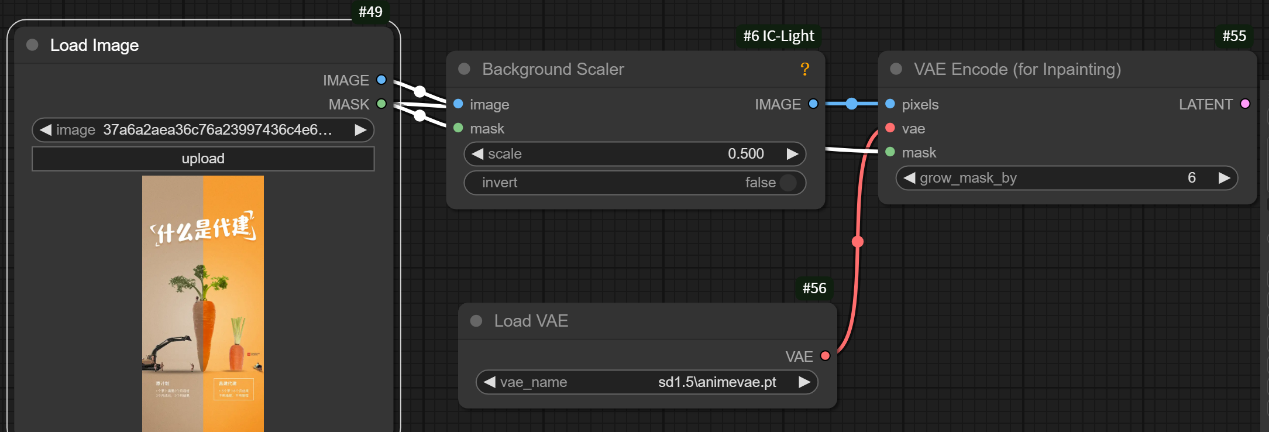Select previous image file with left arrow
This screenshot has height=432, width=1269.
tap(46, 130)
